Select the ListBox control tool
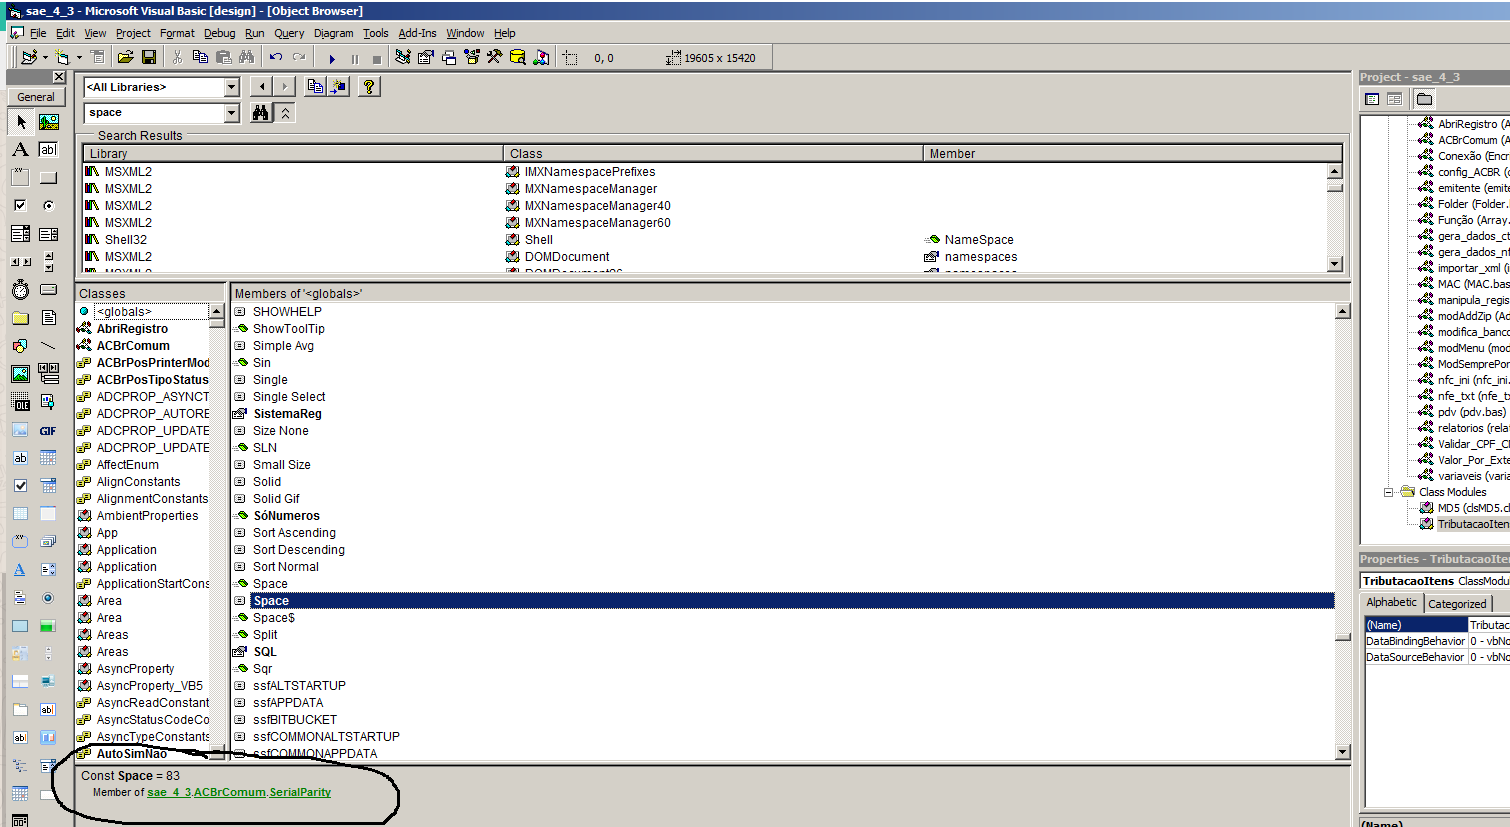1510x827 pixels. pos(48,234)
